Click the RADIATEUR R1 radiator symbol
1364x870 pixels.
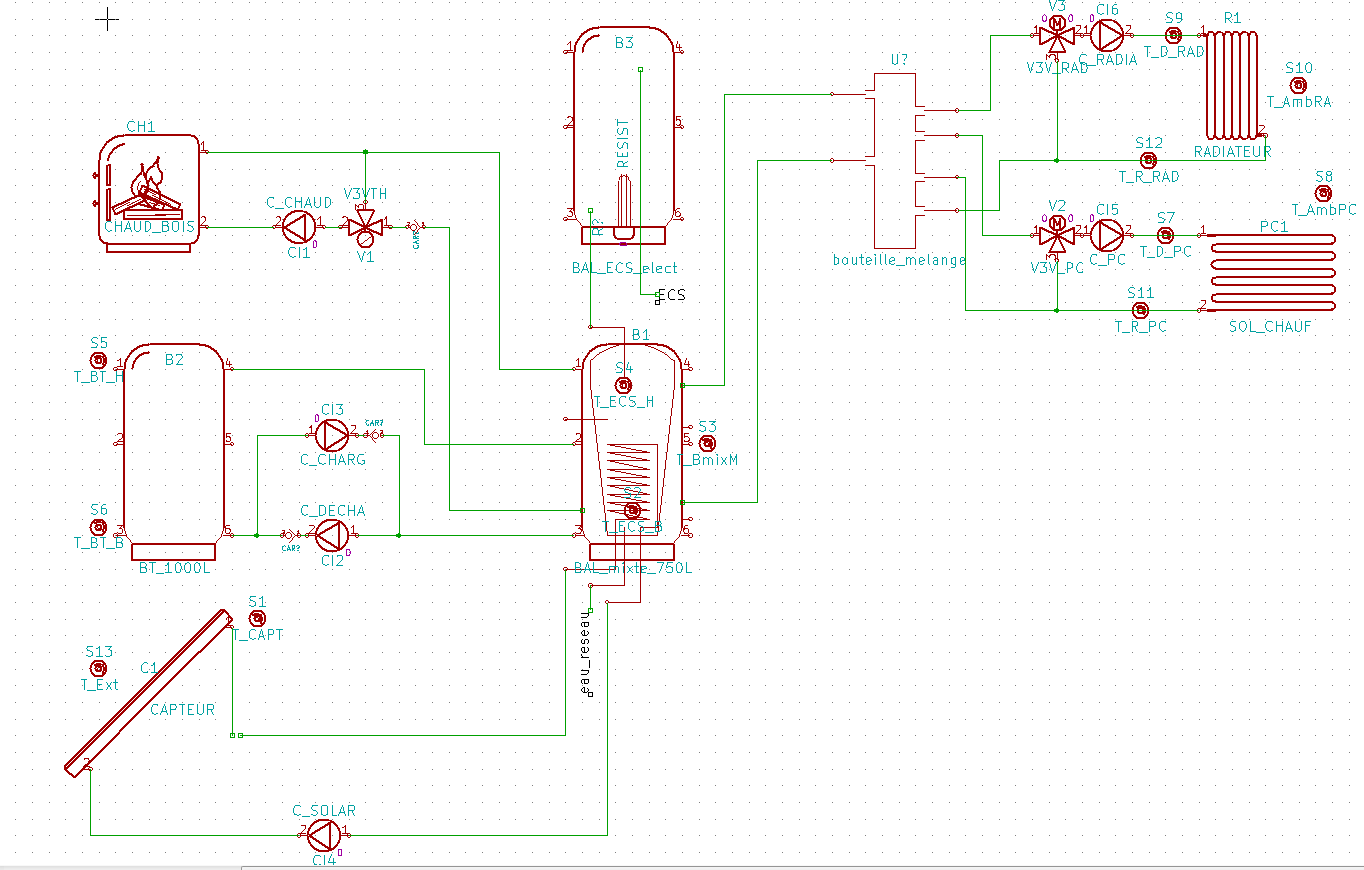coord(1231,86)
